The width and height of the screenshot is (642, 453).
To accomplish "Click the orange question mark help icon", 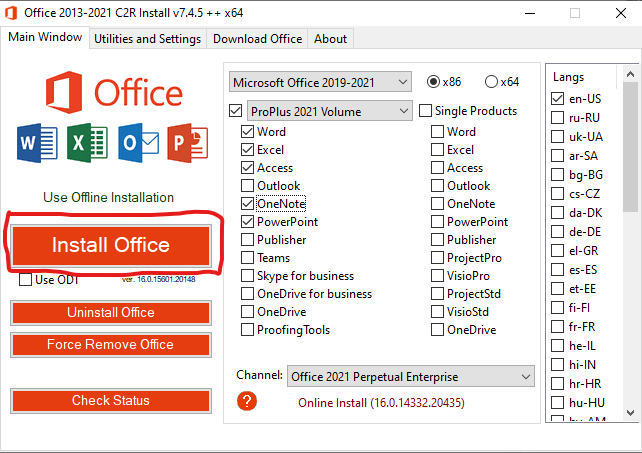I will pyautogui.click(x=247, y=401).
